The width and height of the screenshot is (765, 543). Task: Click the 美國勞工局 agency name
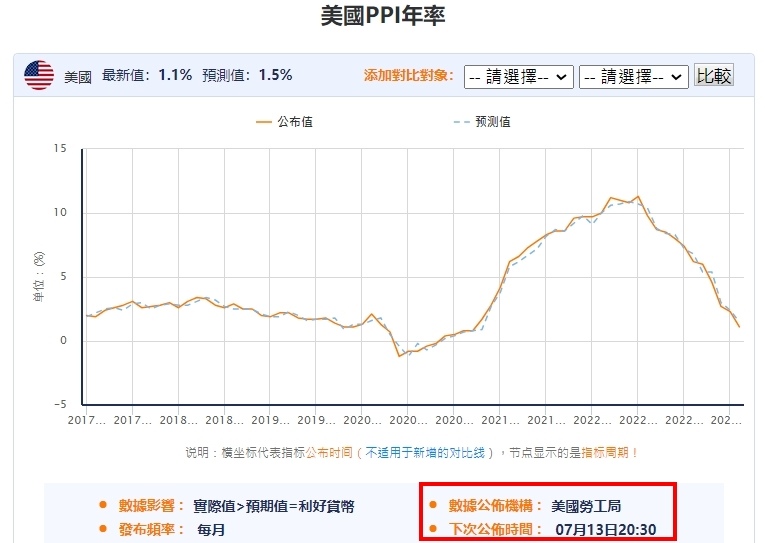click(x=586, y=506)
